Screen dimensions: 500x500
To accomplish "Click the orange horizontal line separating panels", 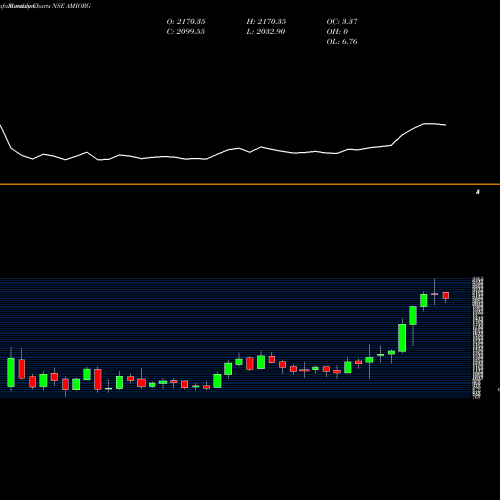I will coord(250,184).
